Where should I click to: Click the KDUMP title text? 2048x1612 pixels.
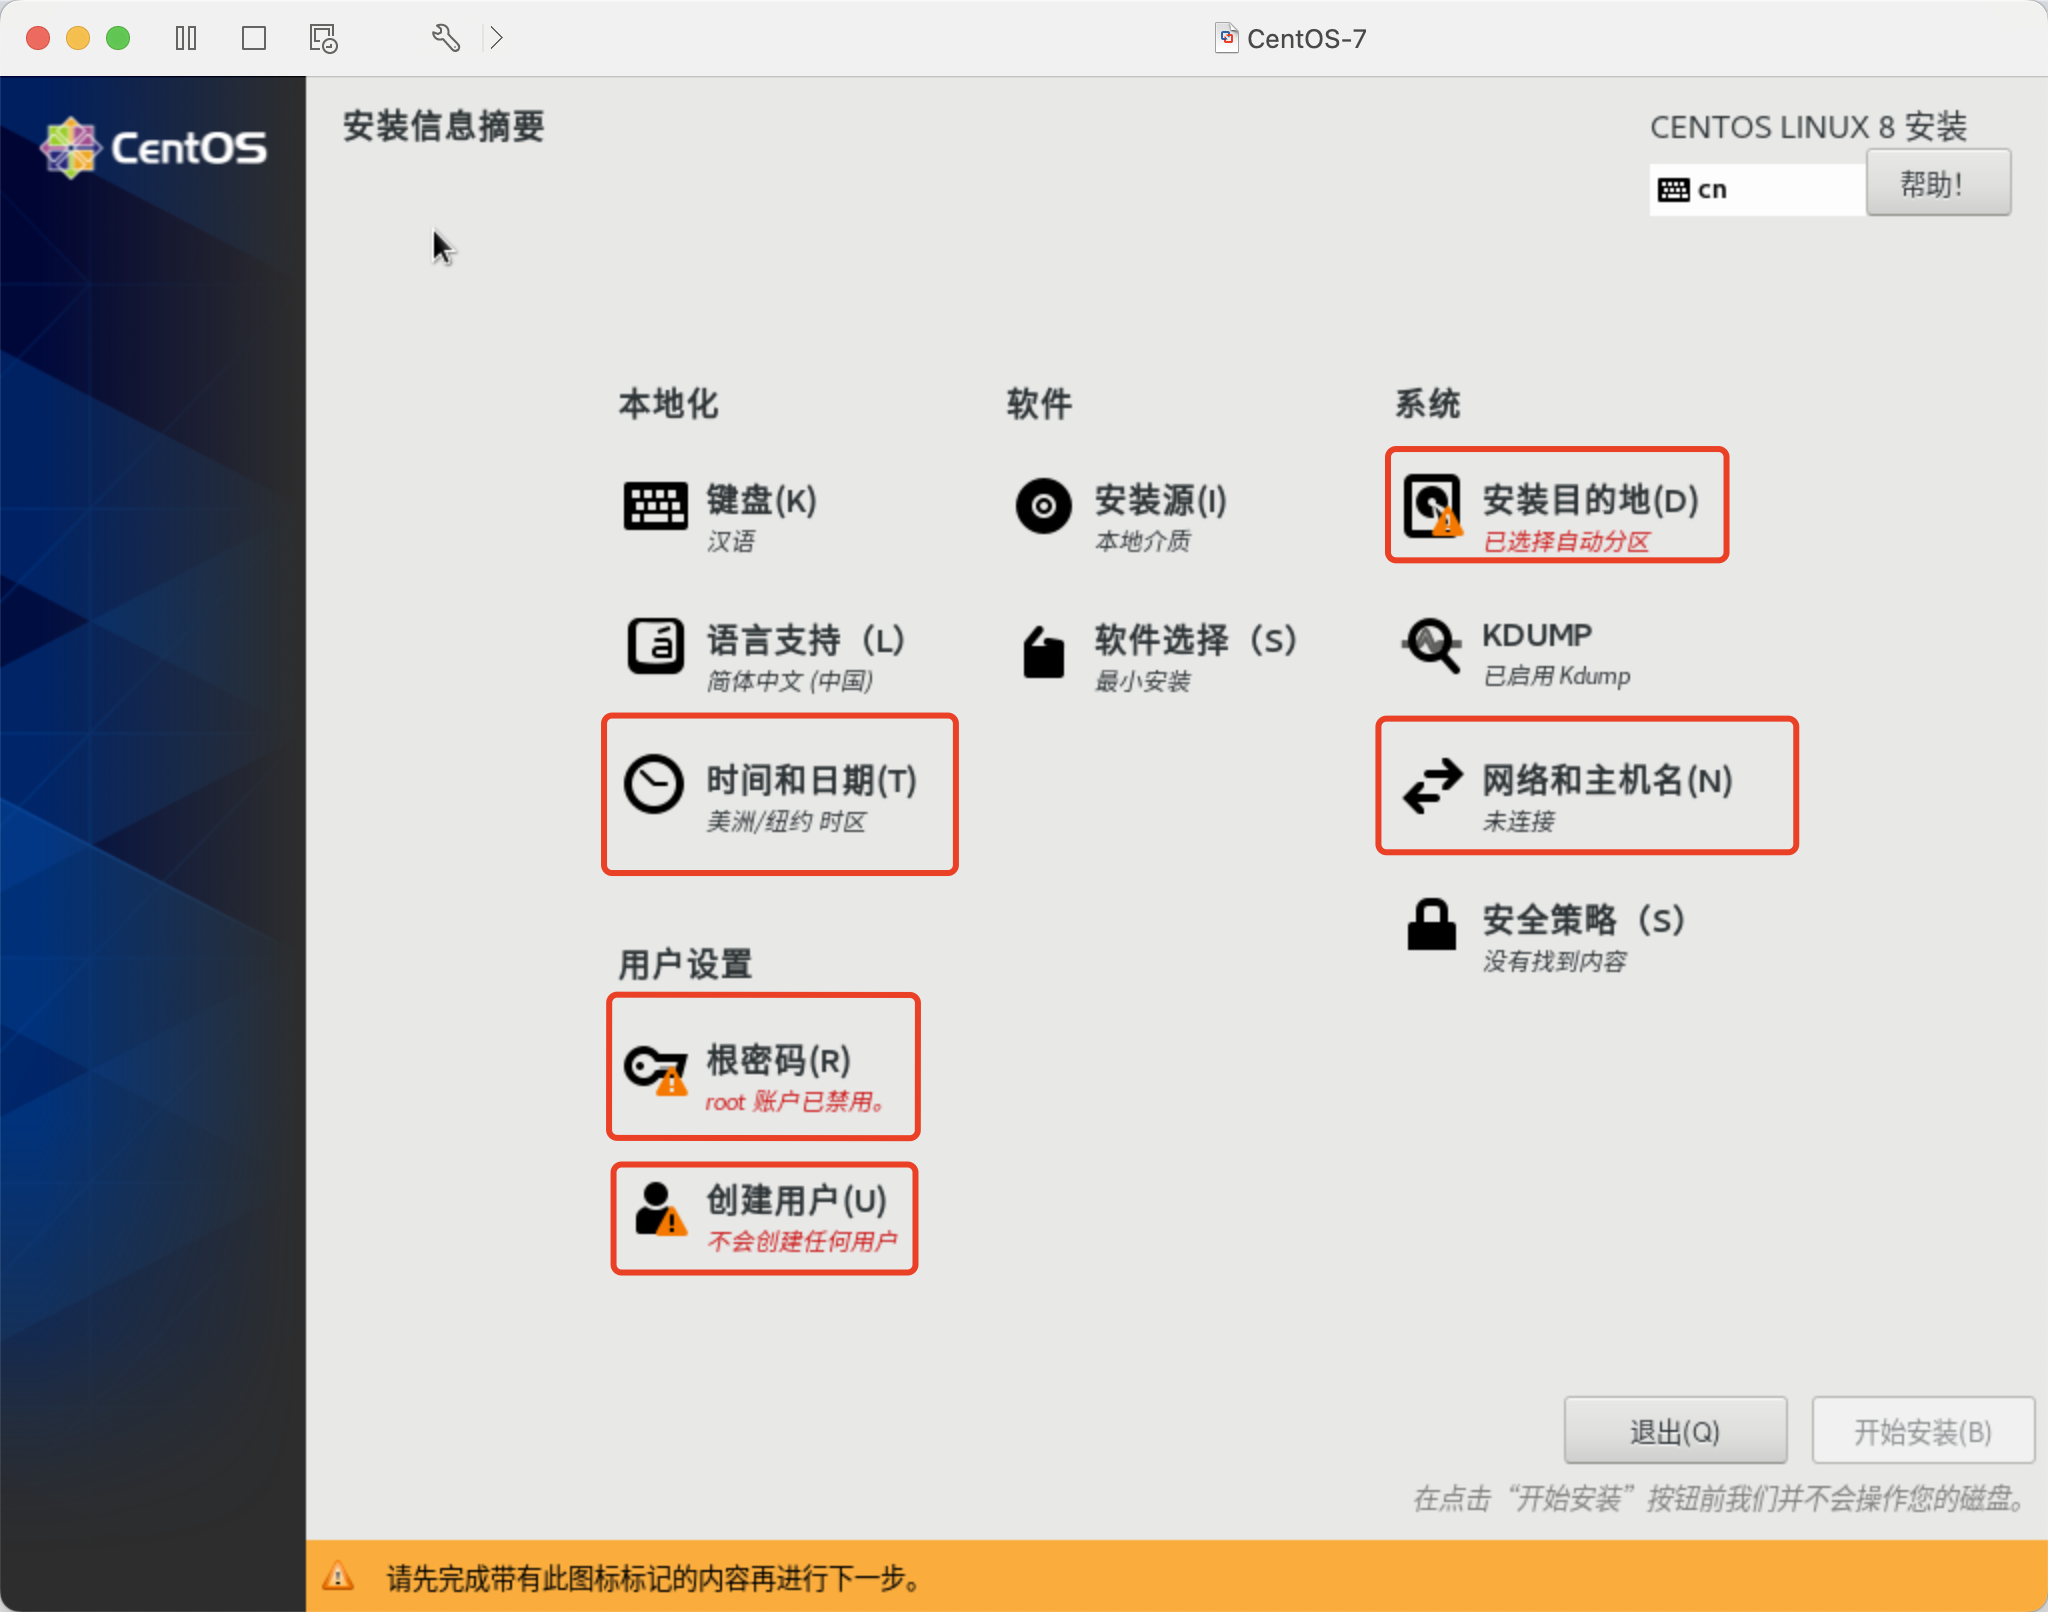point(1537,635)
